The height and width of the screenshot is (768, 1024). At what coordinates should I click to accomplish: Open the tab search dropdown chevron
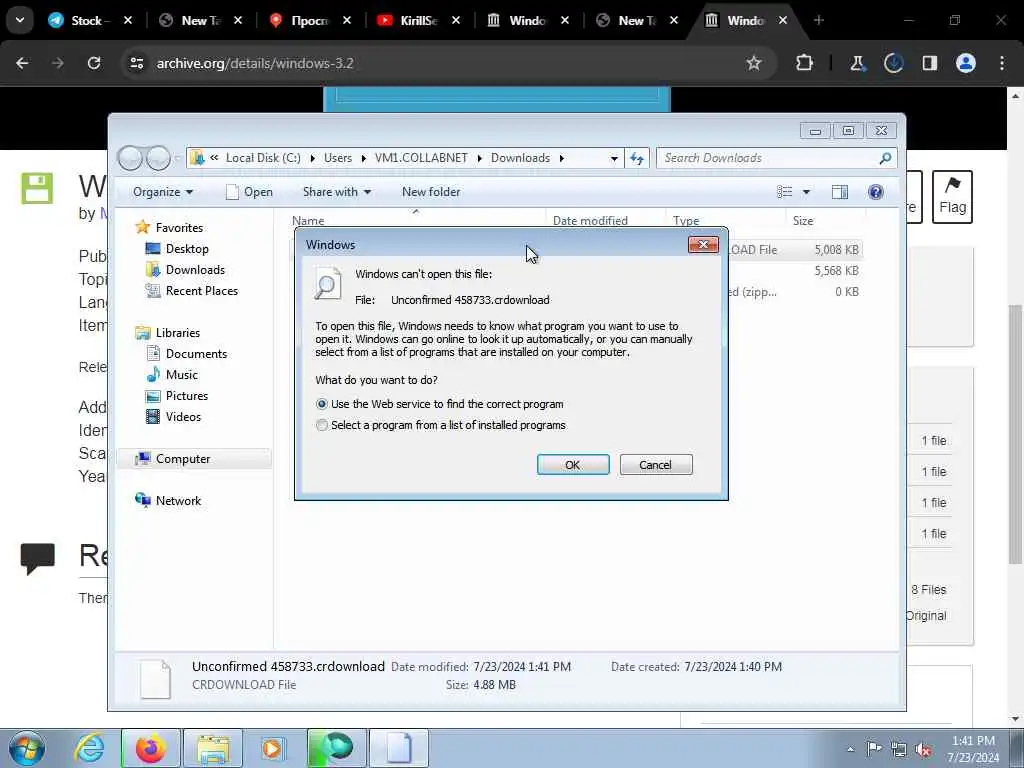(x=20, y=20)
